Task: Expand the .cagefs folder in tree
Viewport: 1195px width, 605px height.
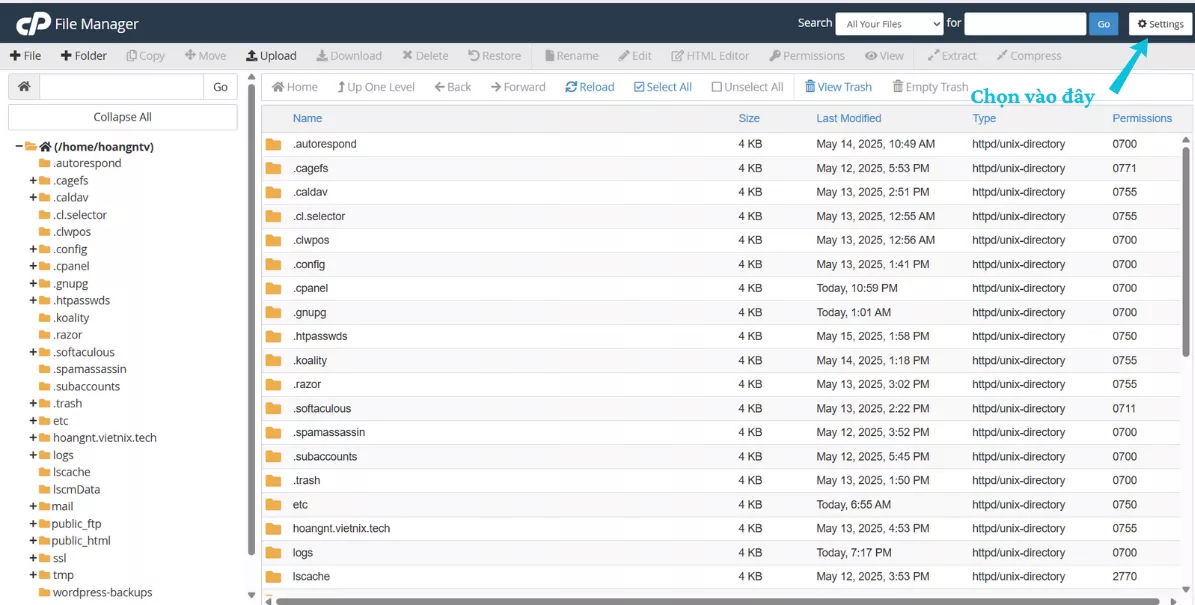Action: pyautogui.click(x=33, y=181)
